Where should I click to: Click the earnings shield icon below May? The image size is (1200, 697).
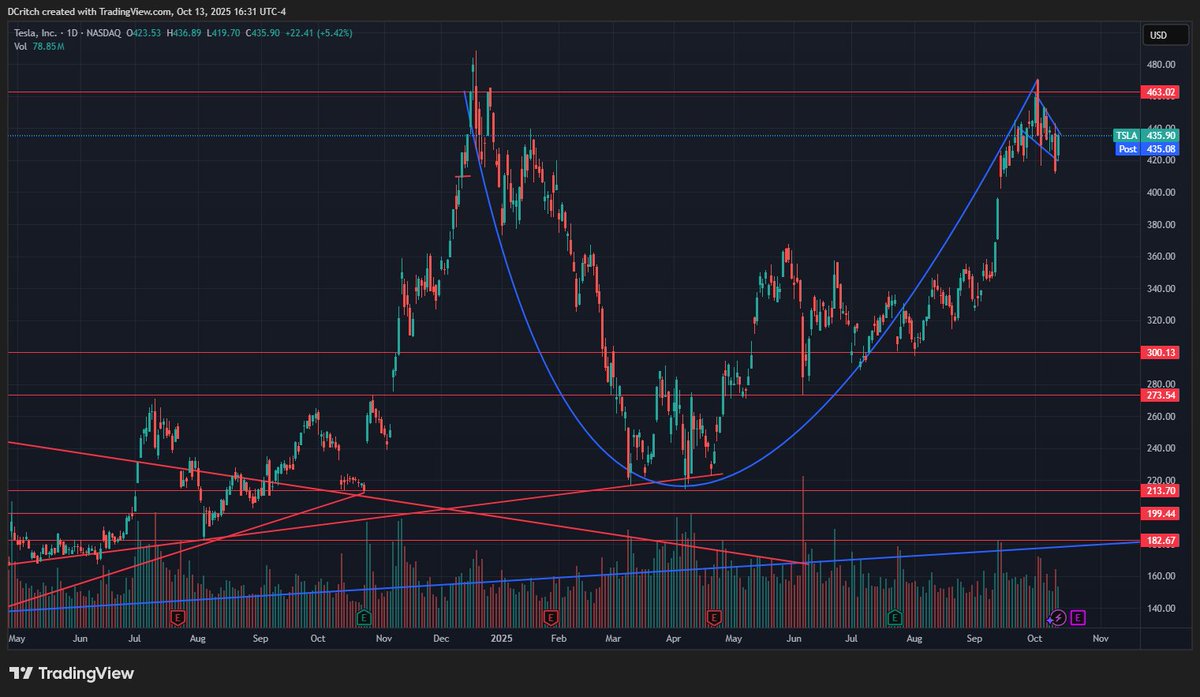[x=715, y=619]
